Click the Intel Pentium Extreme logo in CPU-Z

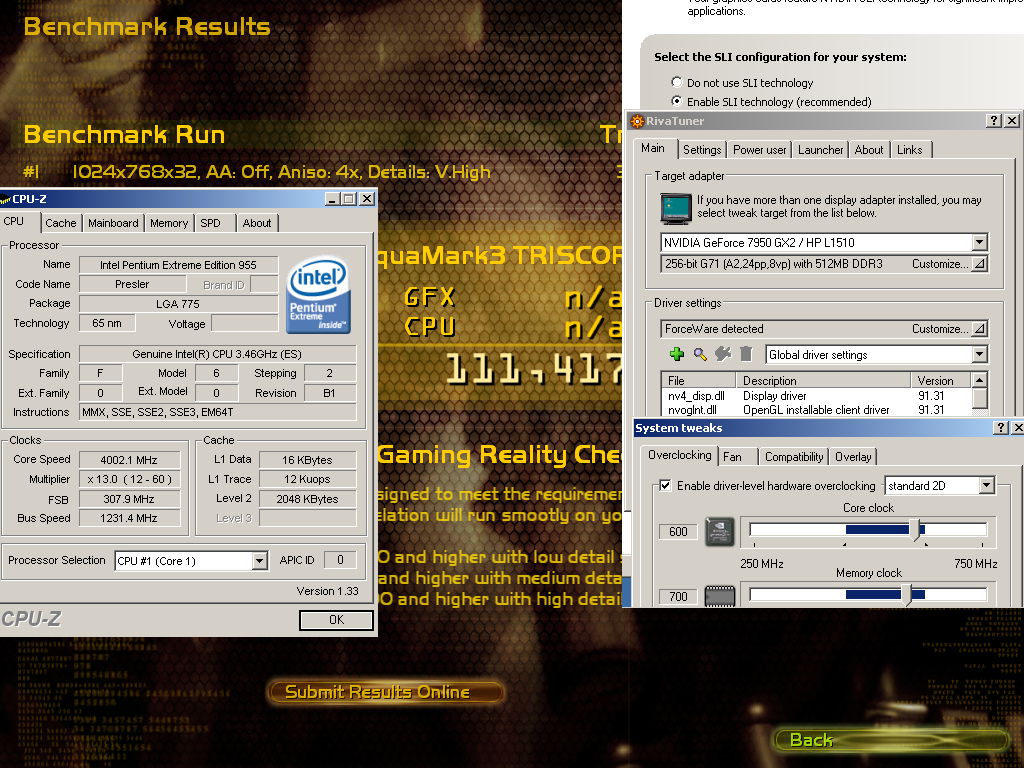click(x=318, y=295)
